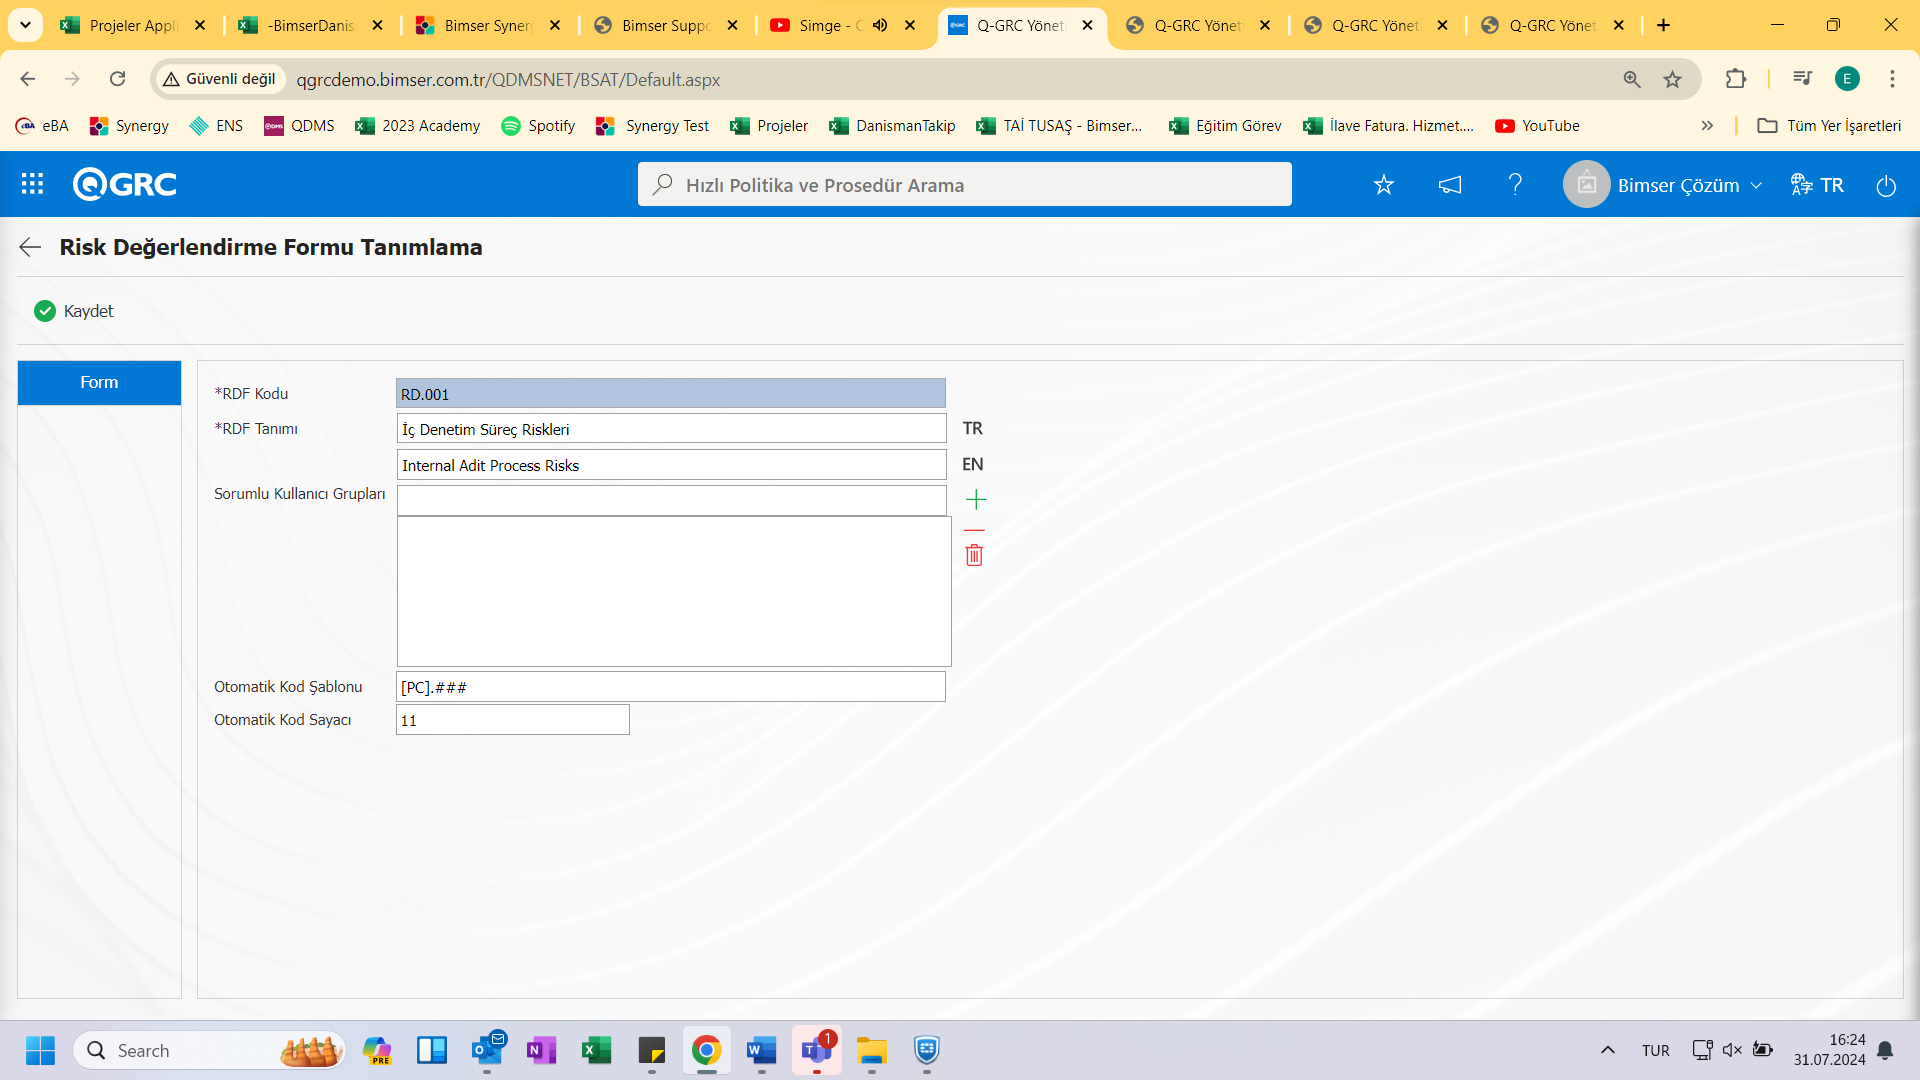
Task: Click the help question mark icon
Action: 1515,185
